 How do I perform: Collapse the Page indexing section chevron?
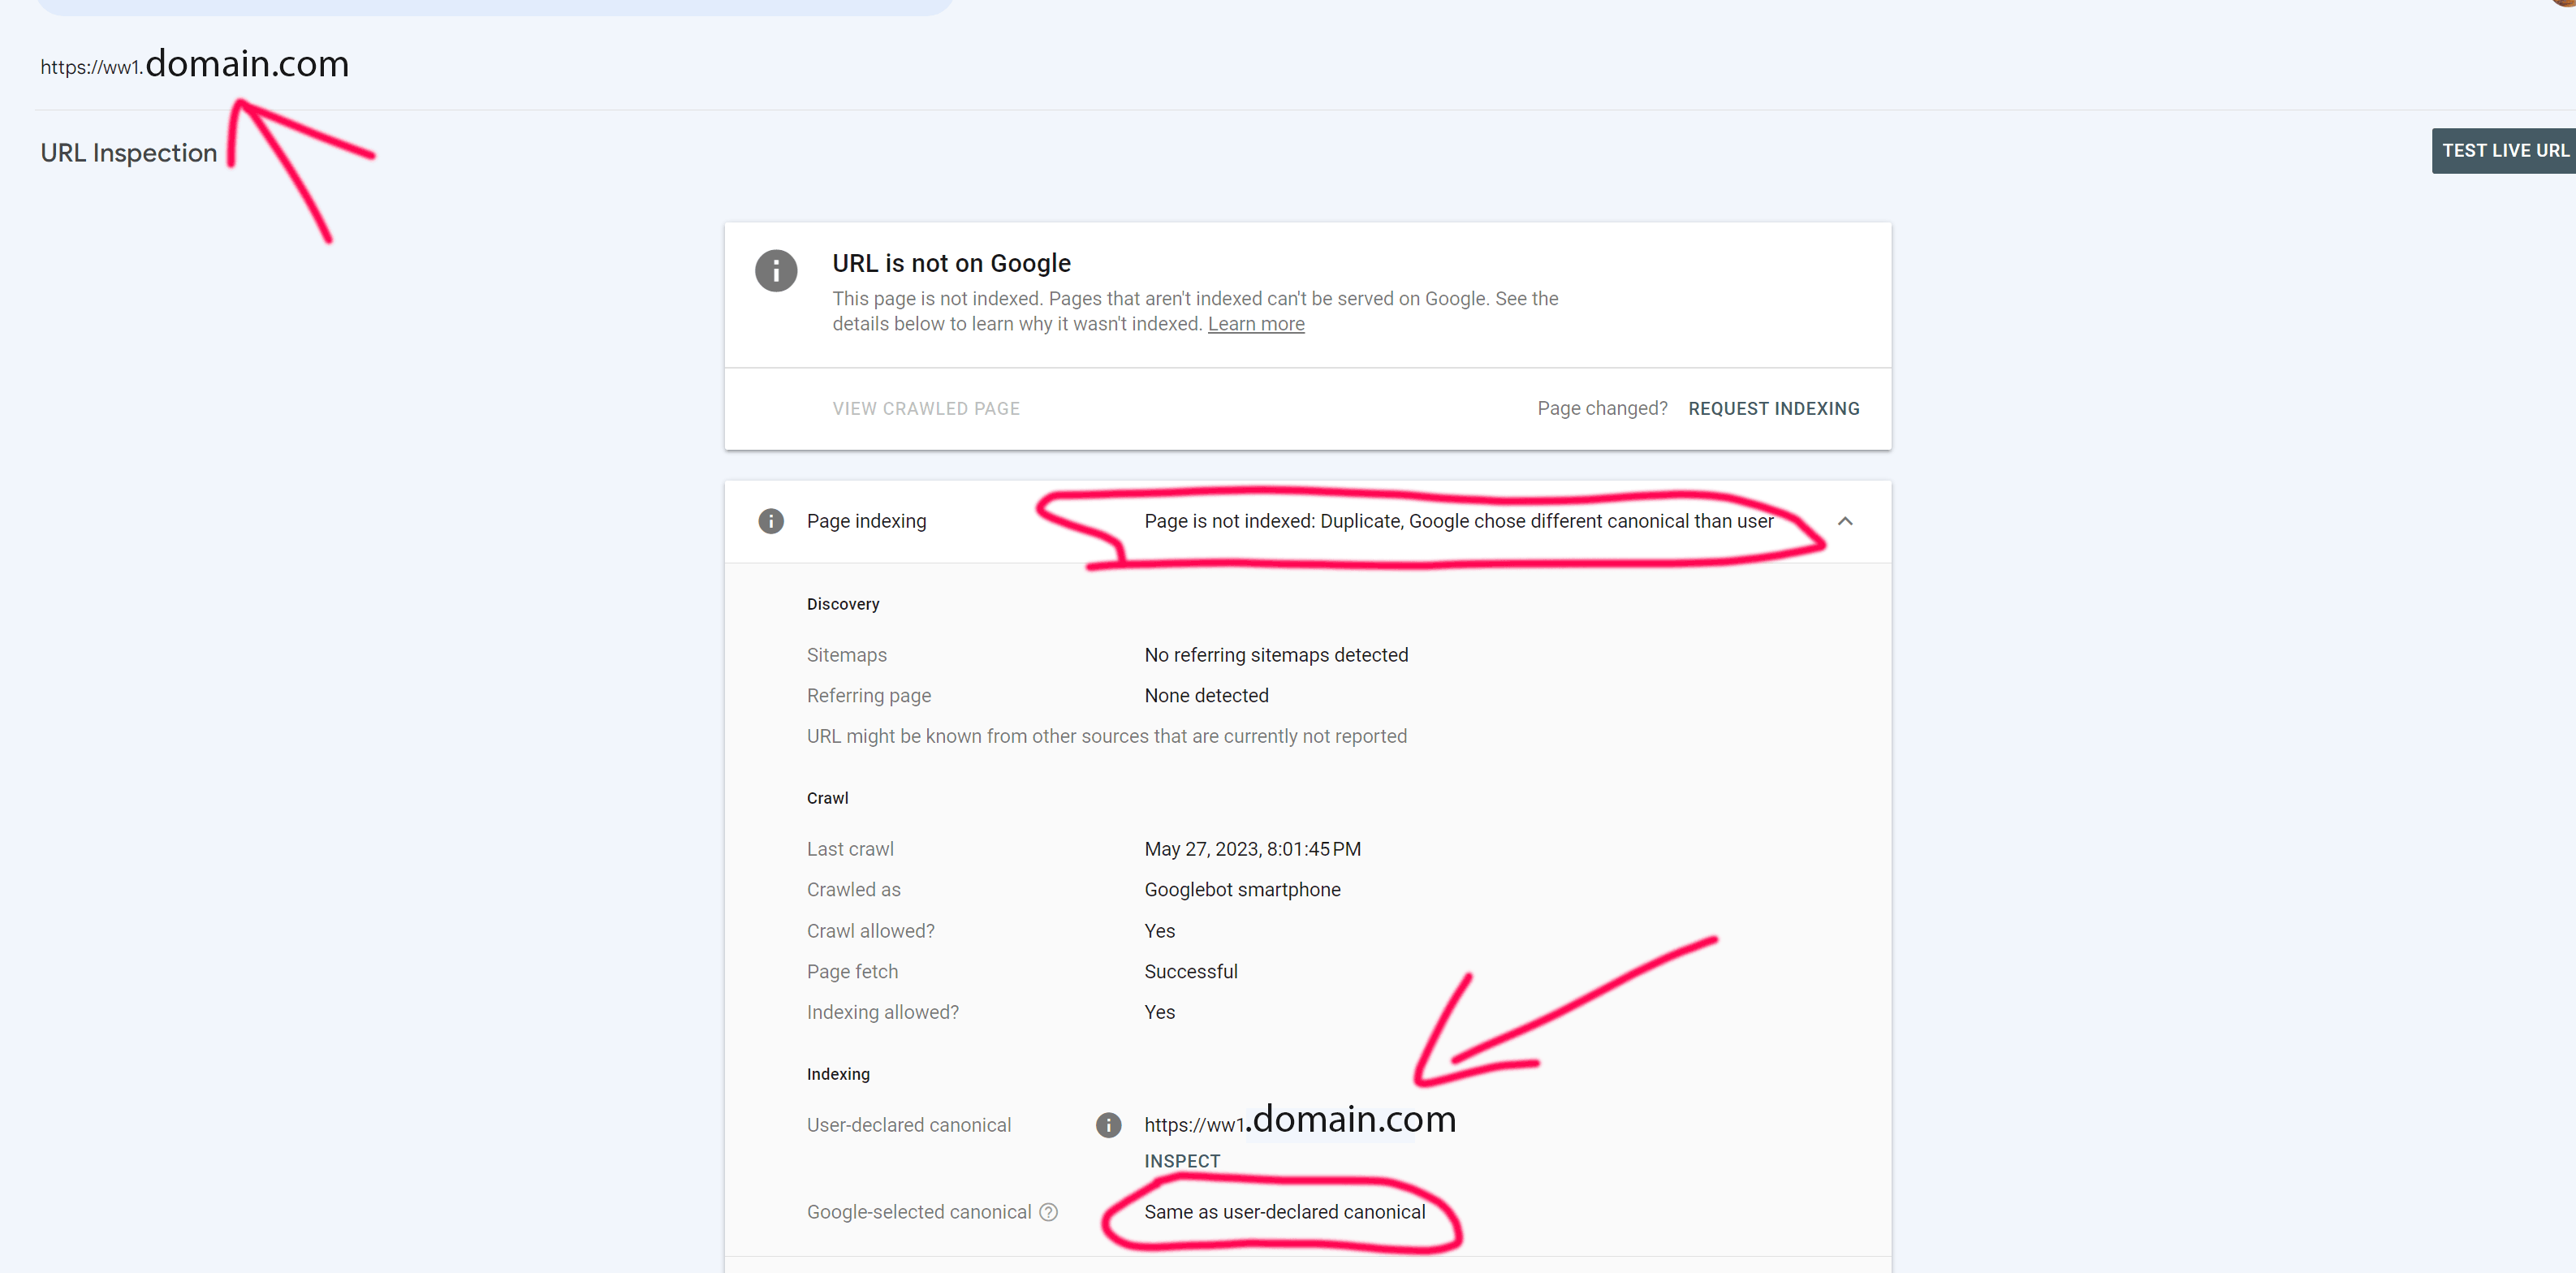(1845, 521)
